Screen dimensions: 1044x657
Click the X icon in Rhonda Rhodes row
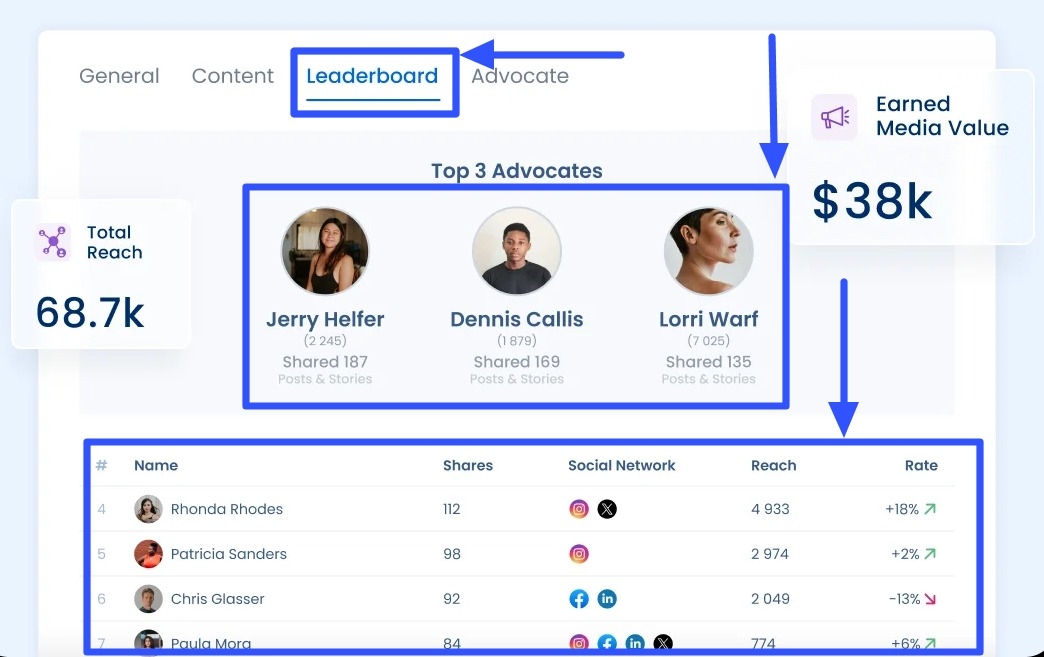pos(607,509)
